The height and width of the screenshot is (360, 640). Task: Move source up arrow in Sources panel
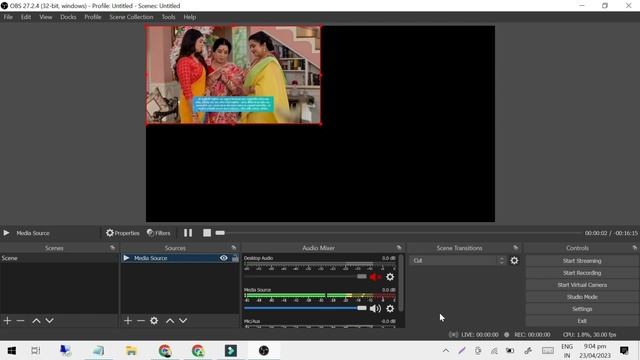pyautogui.click(x=170, y=321)
